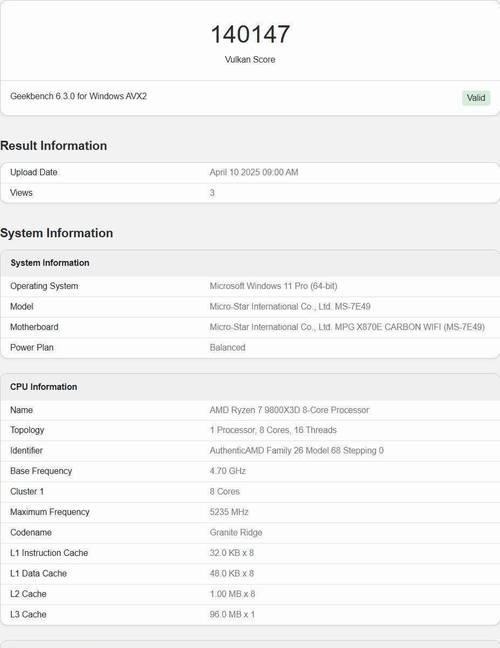The height and width of the screenshot is (648, 500).
Task: Select the 8 Cores cluster value
Action: tap(225, 491)
